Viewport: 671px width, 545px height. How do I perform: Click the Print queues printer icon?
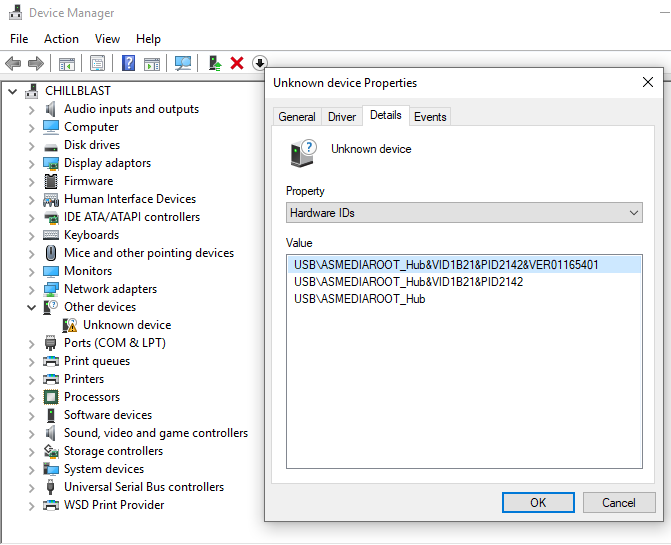pos(51,361)
